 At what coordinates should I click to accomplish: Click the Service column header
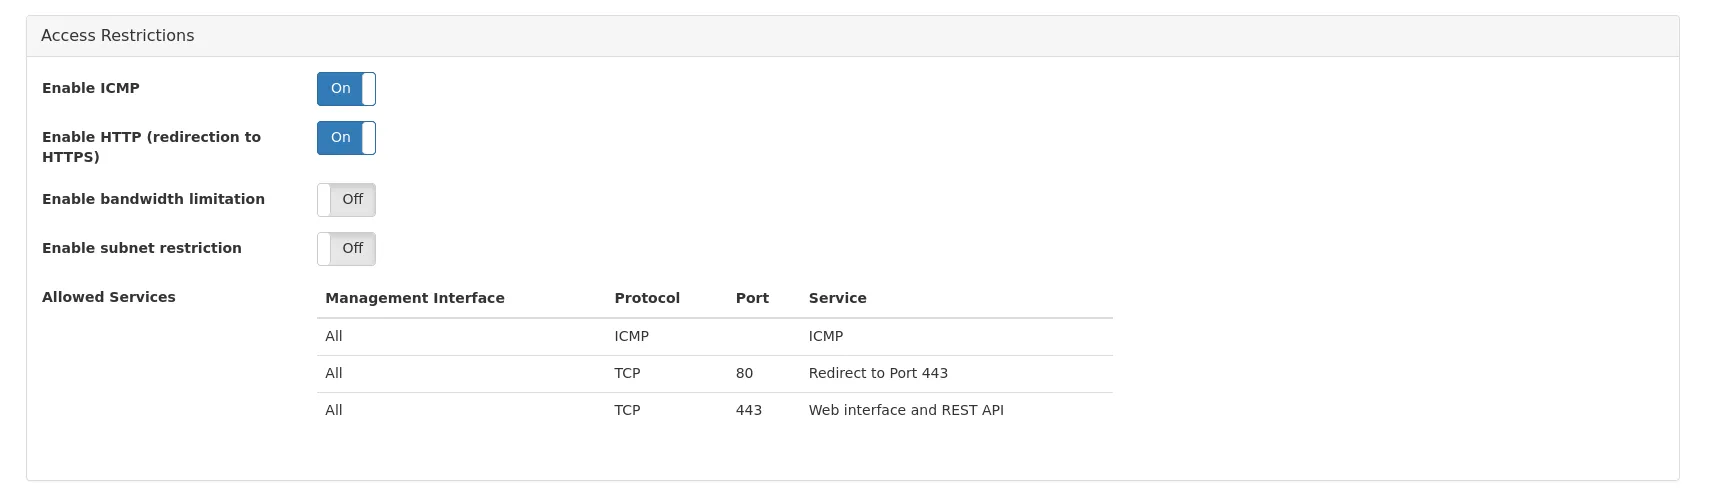[837, 298]
